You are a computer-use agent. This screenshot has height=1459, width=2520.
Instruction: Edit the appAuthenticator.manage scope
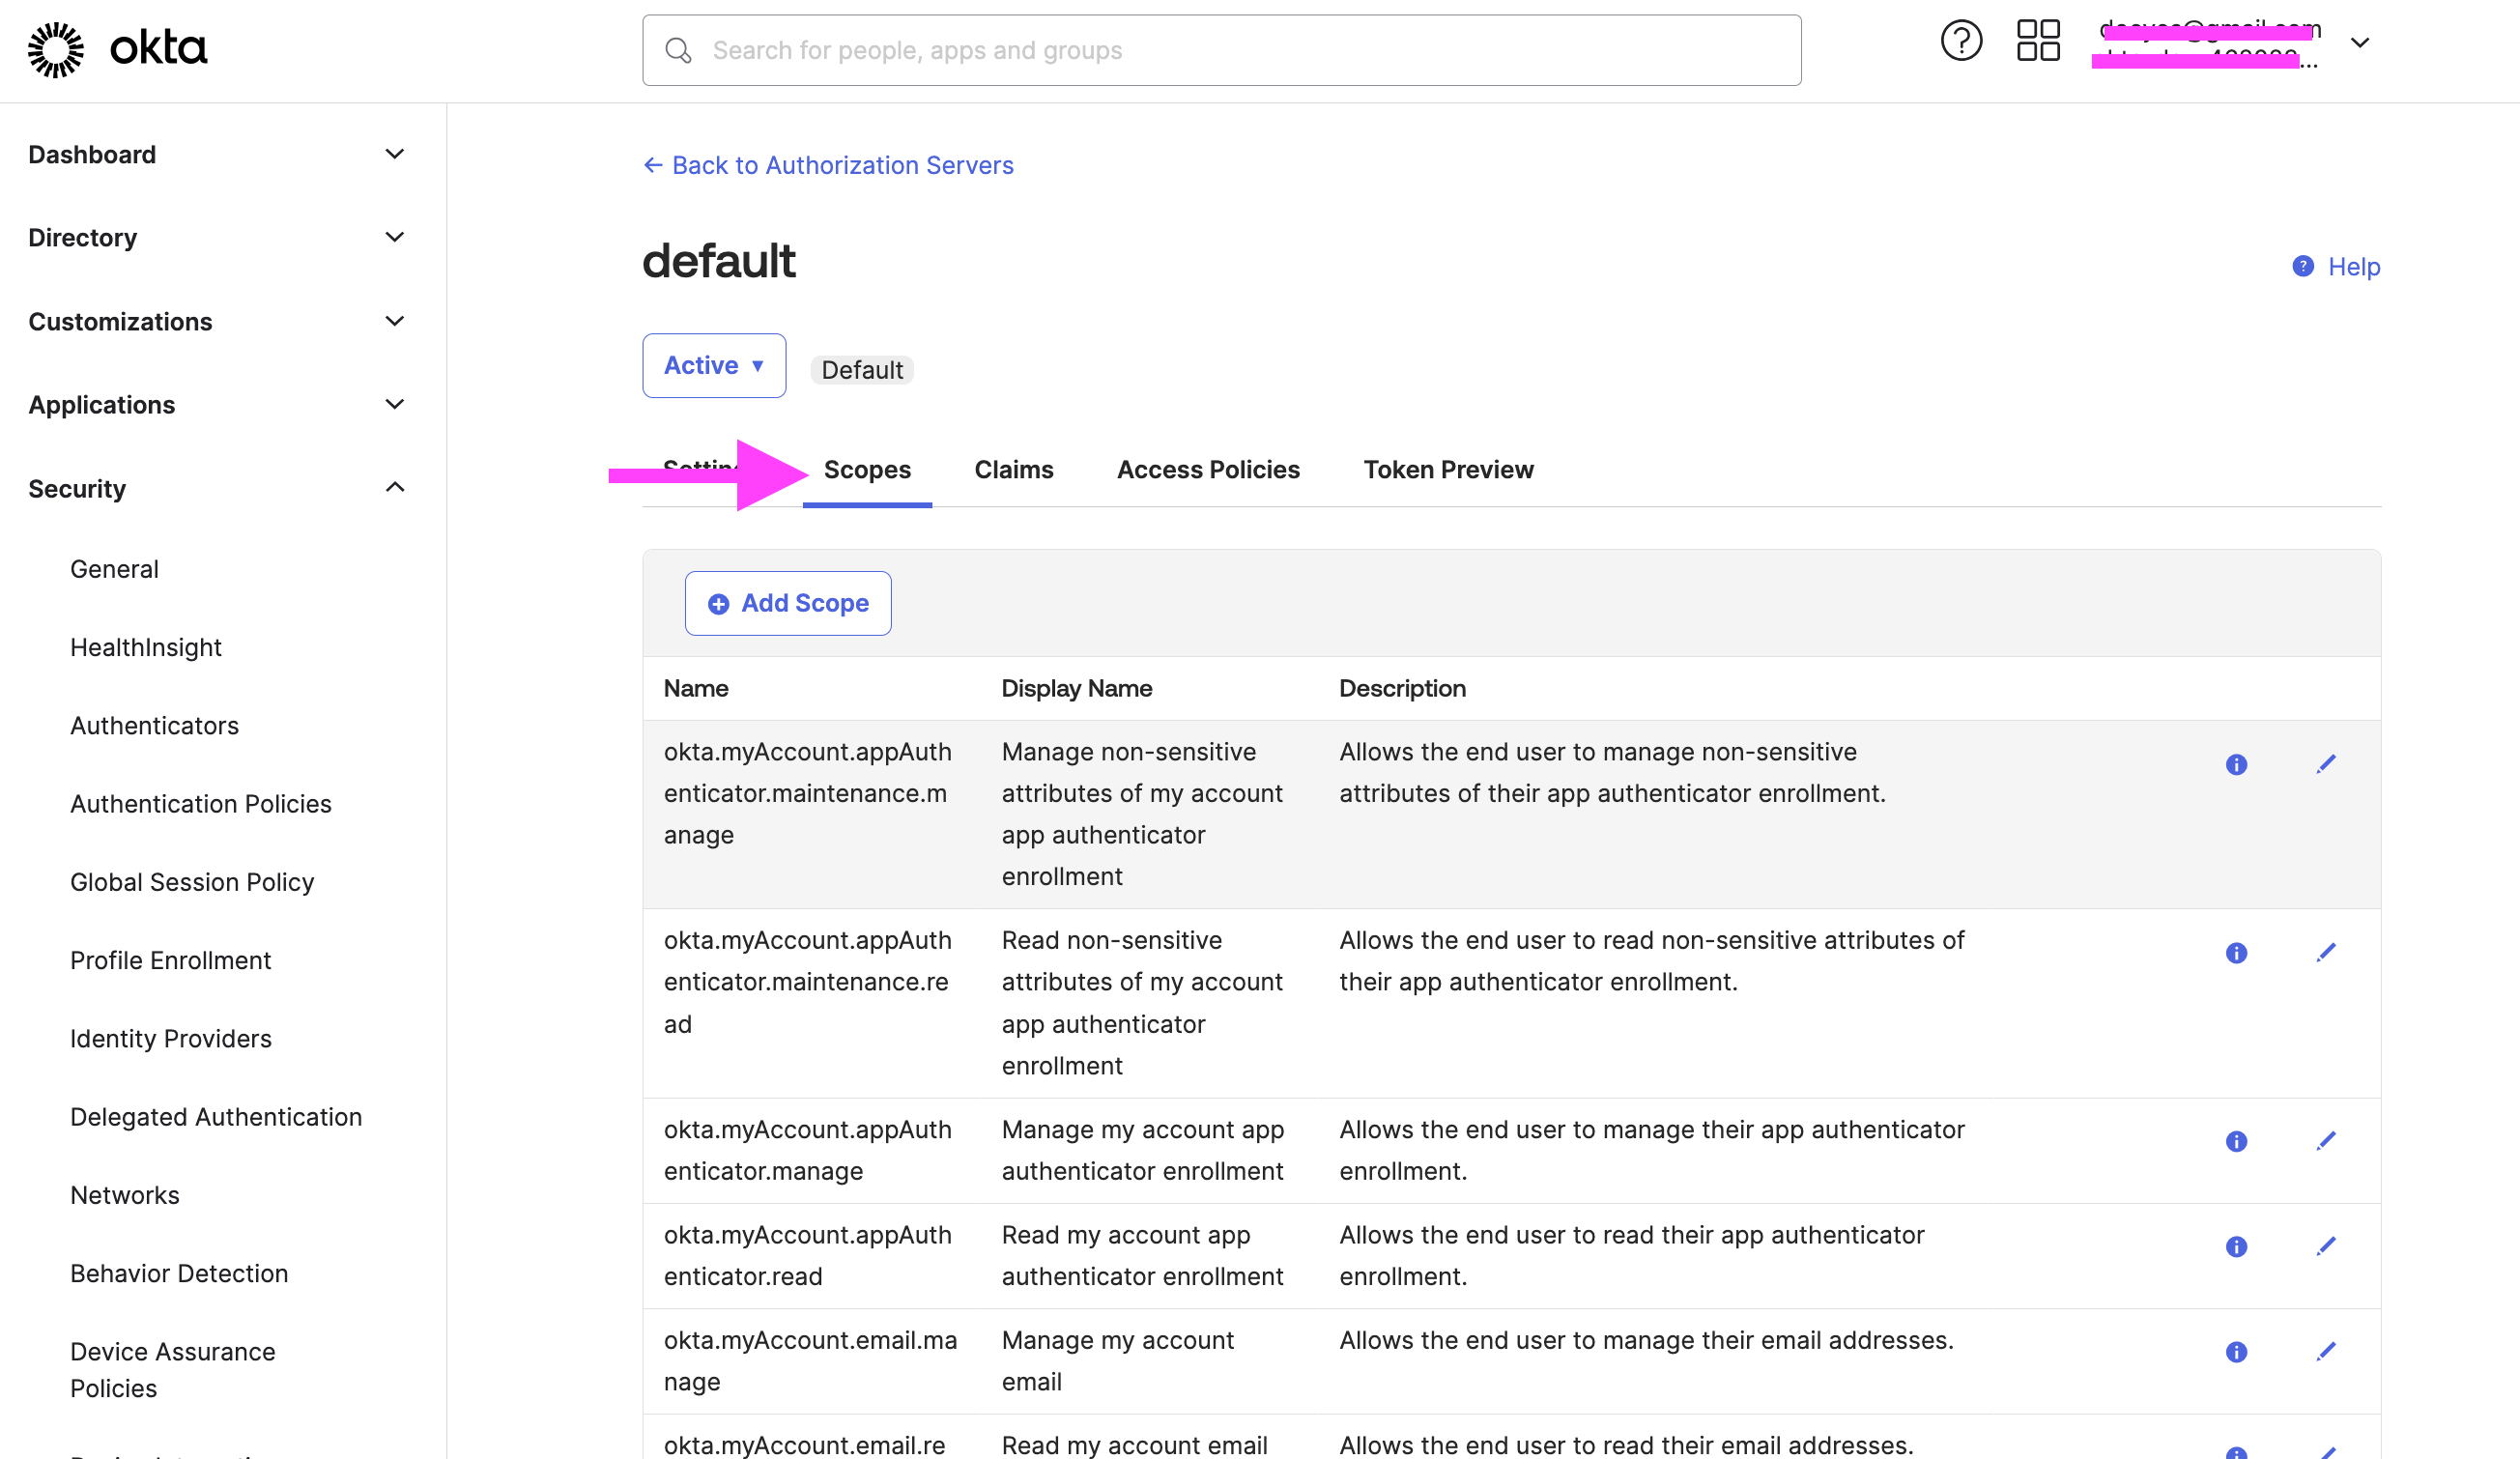(2326, 1141)
